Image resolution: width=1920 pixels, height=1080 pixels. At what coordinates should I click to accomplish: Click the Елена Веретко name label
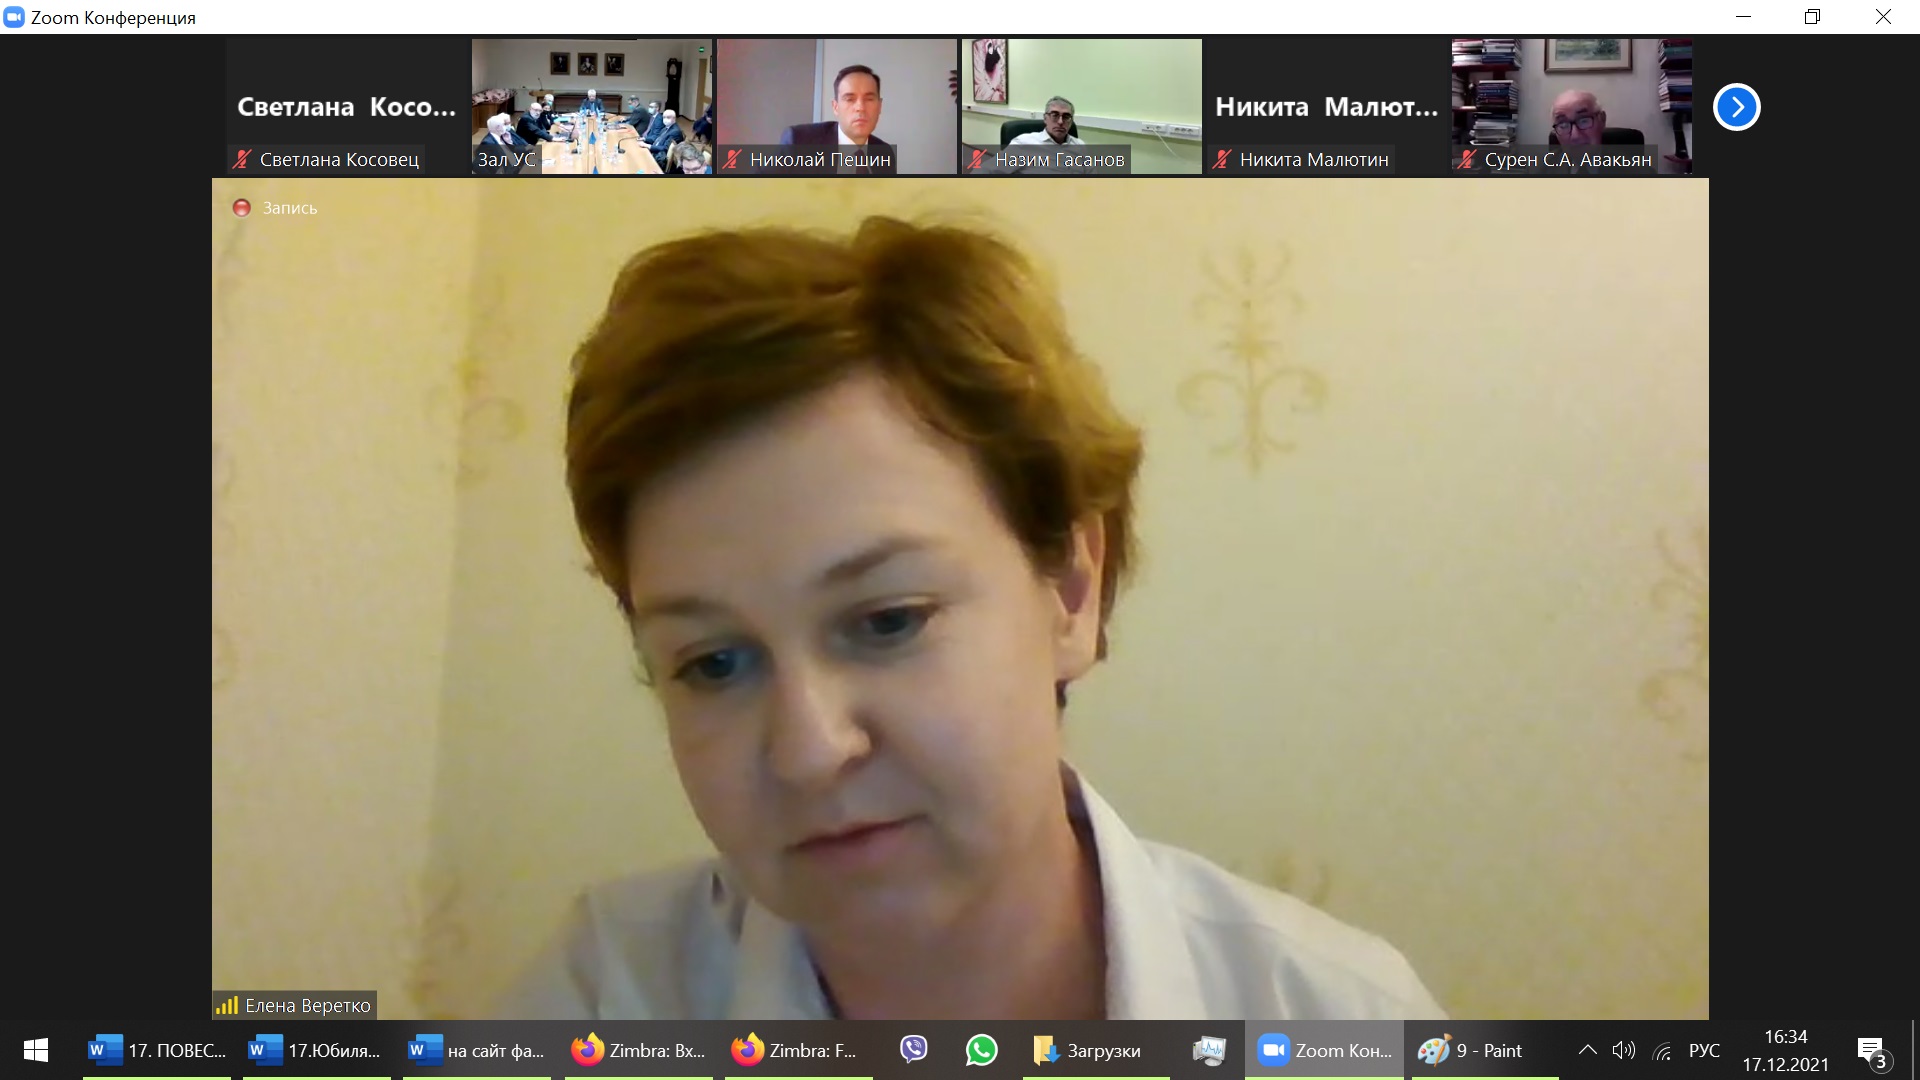click(308, 1005)
